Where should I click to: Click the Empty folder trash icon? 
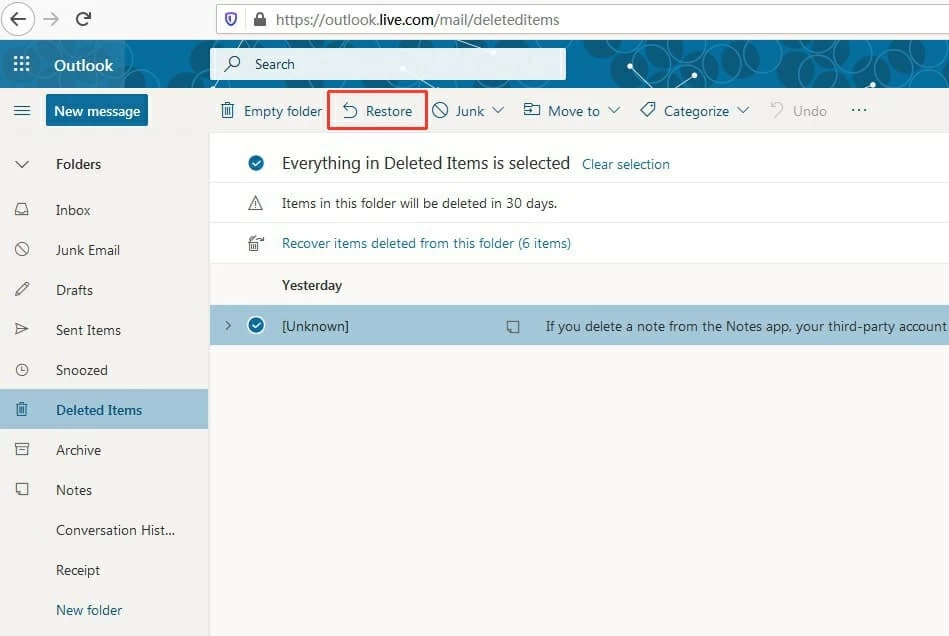point(228,111)
